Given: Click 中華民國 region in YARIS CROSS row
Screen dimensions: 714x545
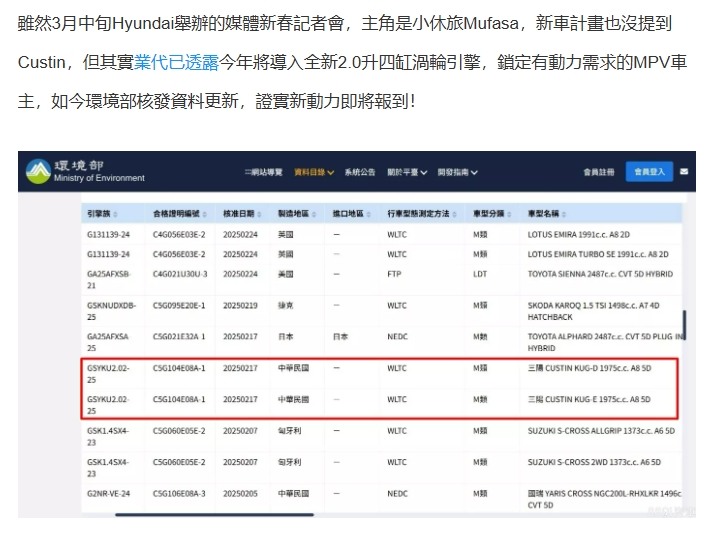Looking at the screenshot, I should [293, 494].
